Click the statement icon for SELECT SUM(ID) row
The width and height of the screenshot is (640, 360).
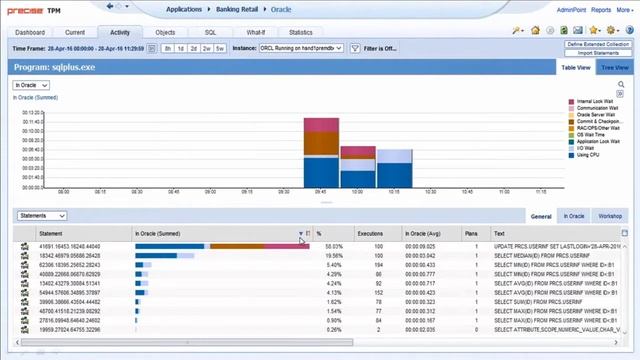(25, 302)
